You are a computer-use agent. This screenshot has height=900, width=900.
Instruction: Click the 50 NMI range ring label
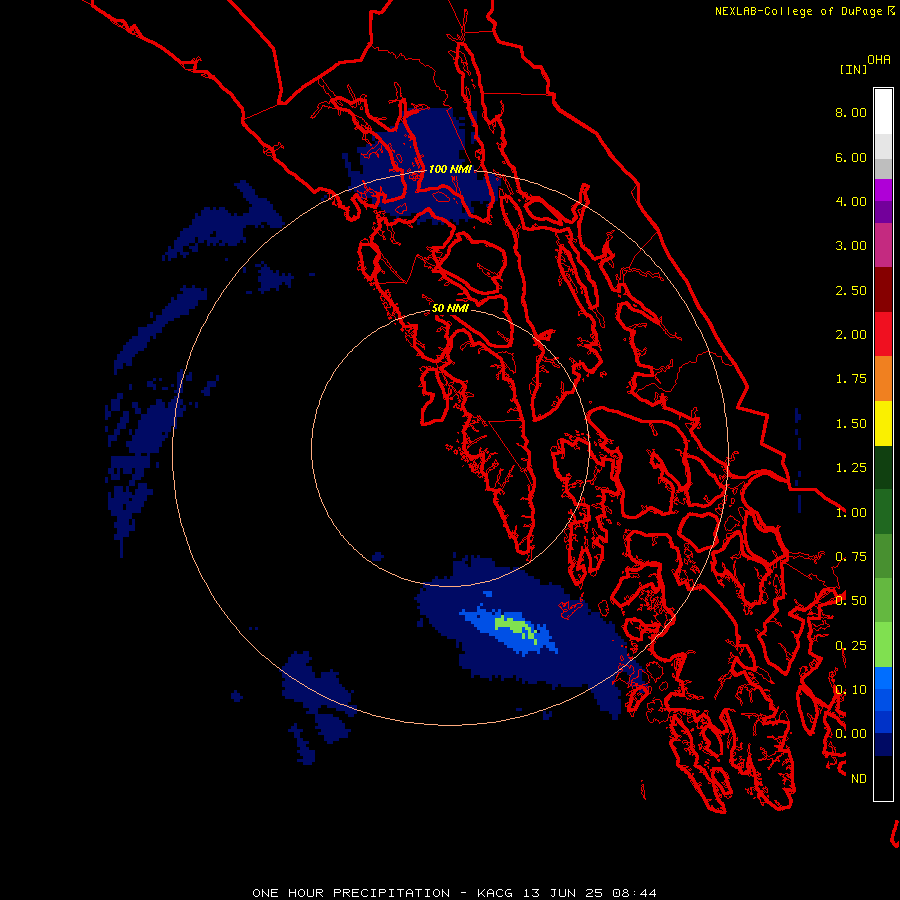coord(450,308)
